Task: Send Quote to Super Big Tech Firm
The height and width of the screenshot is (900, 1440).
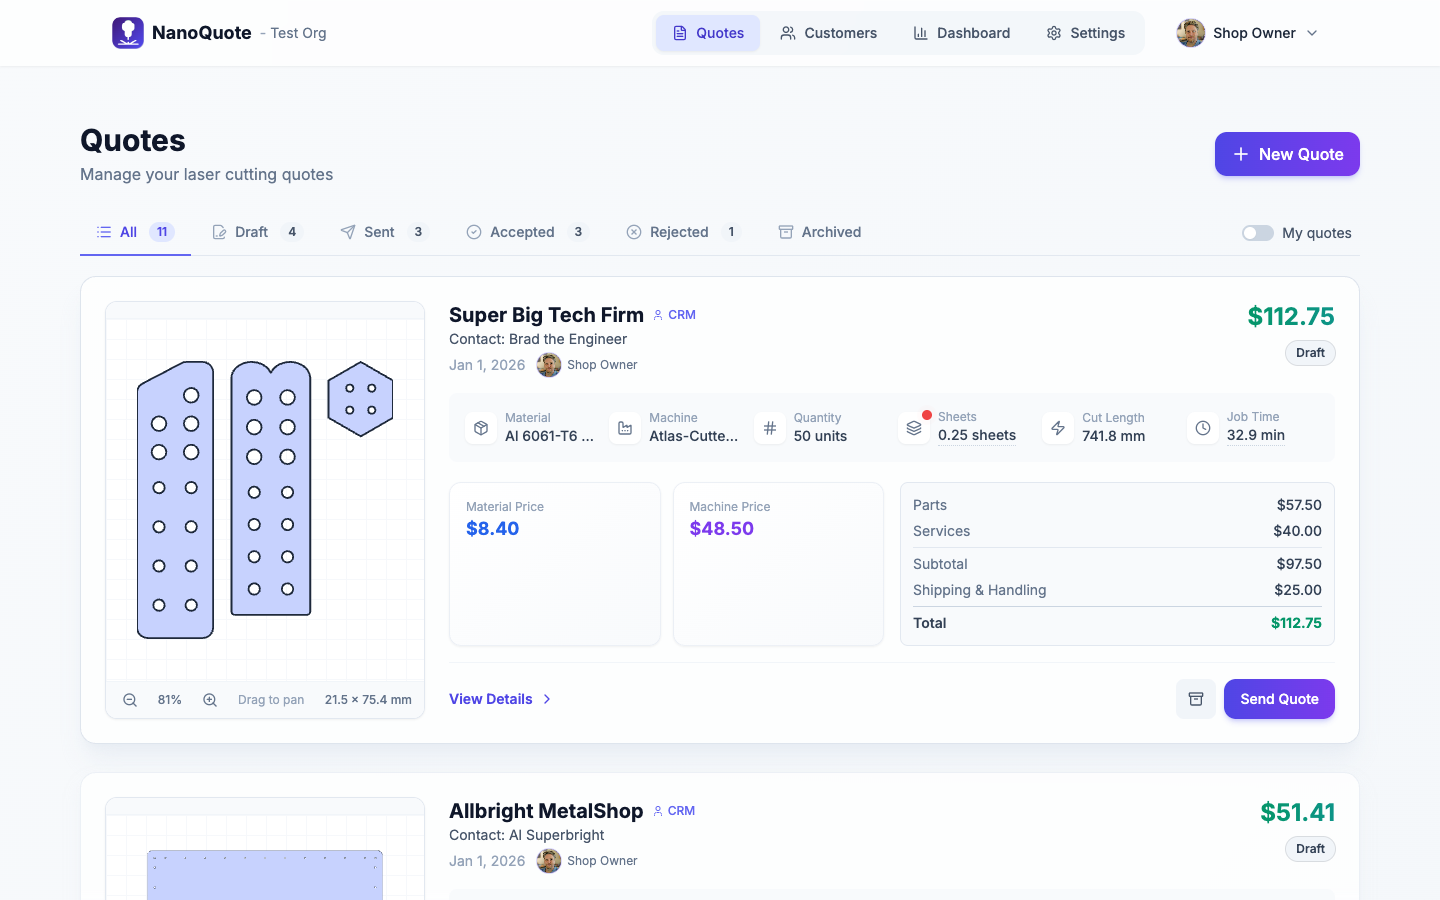Action: [x=1279, y=699]
